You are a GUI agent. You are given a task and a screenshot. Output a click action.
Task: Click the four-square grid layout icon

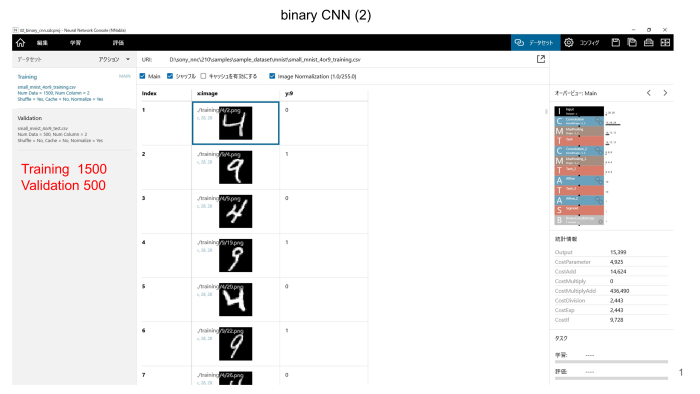[665, 43]
